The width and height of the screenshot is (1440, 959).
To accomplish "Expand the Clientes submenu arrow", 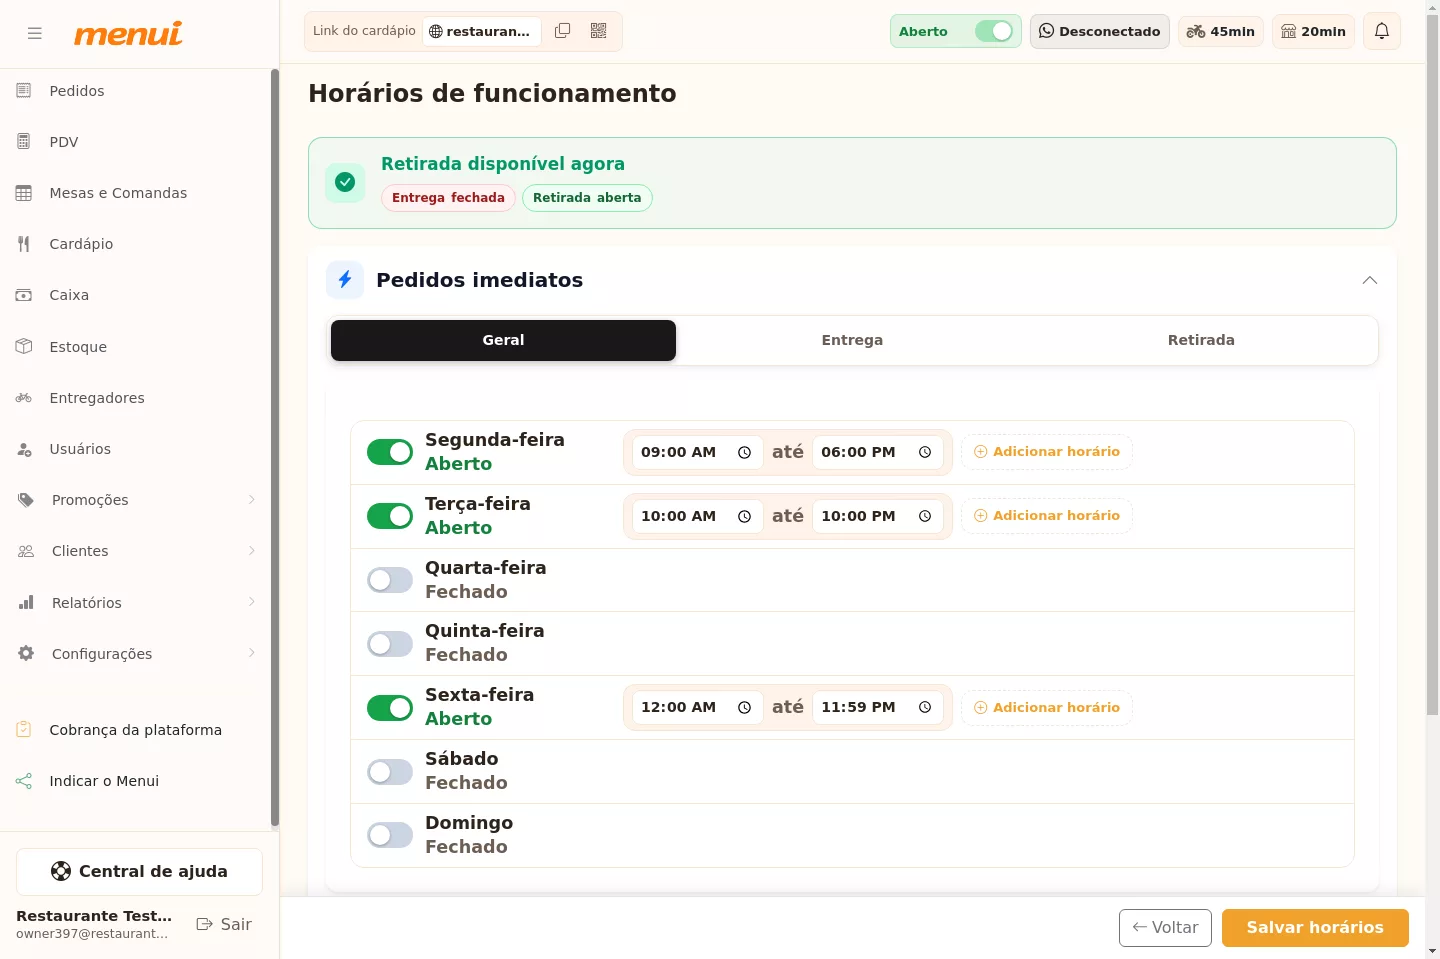I will point(251,551).
